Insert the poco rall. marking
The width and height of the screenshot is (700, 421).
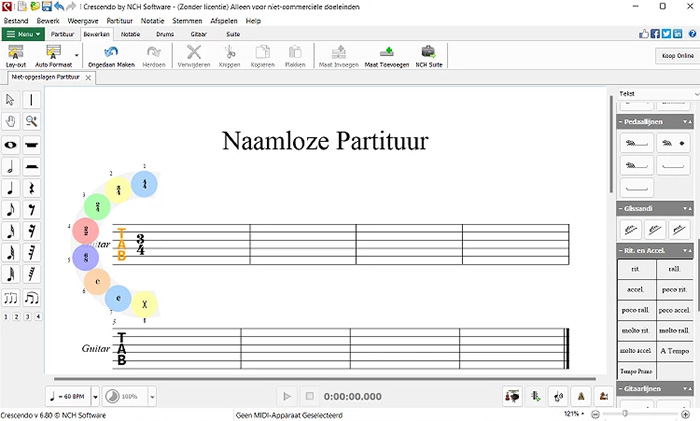point(636,310)
